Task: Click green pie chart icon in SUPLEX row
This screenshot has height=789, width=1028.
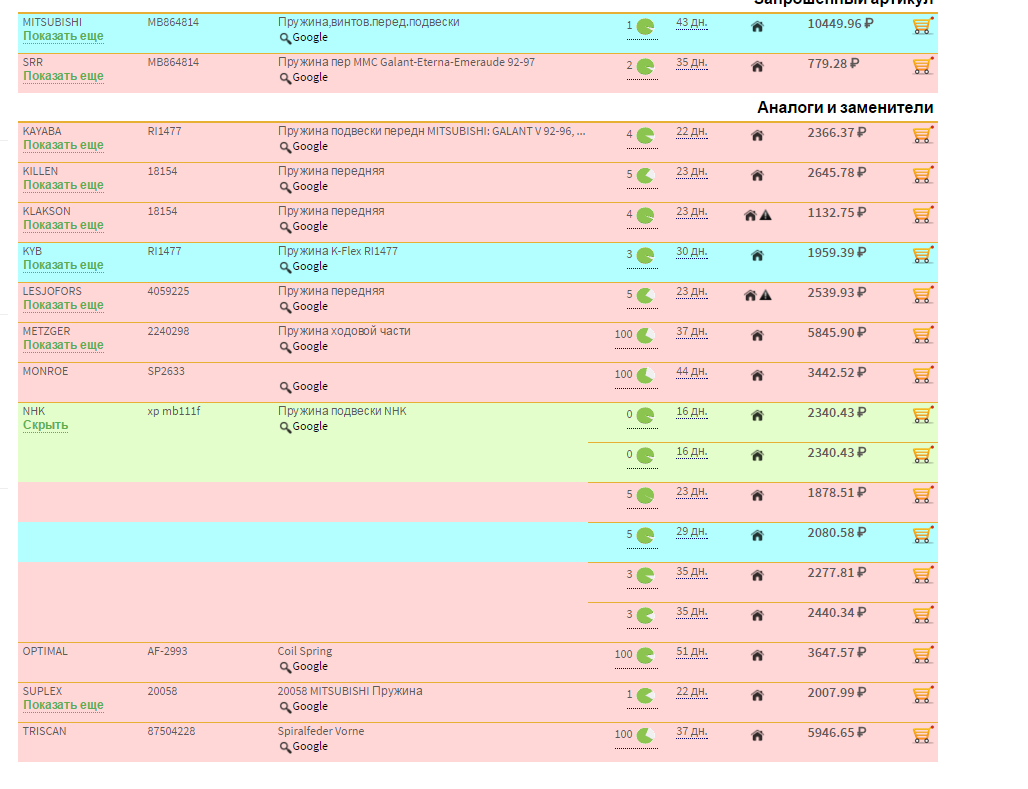Action: click(646, 696)
